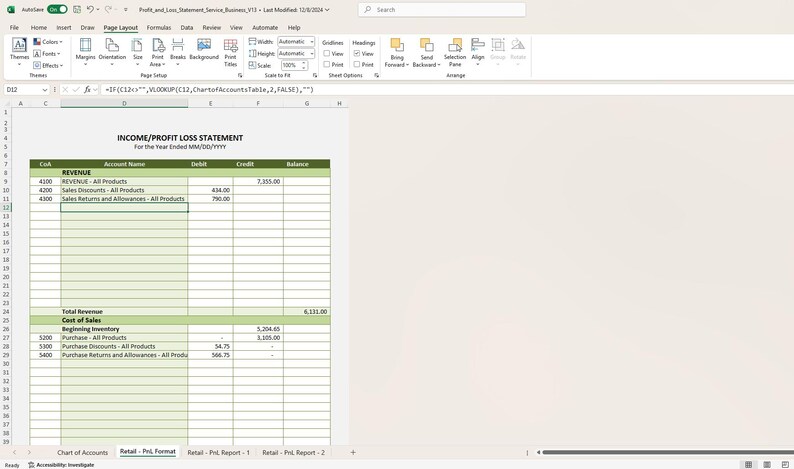Click the Name Box showing D12
Viewport: 794px width, 469px height.
22,90
